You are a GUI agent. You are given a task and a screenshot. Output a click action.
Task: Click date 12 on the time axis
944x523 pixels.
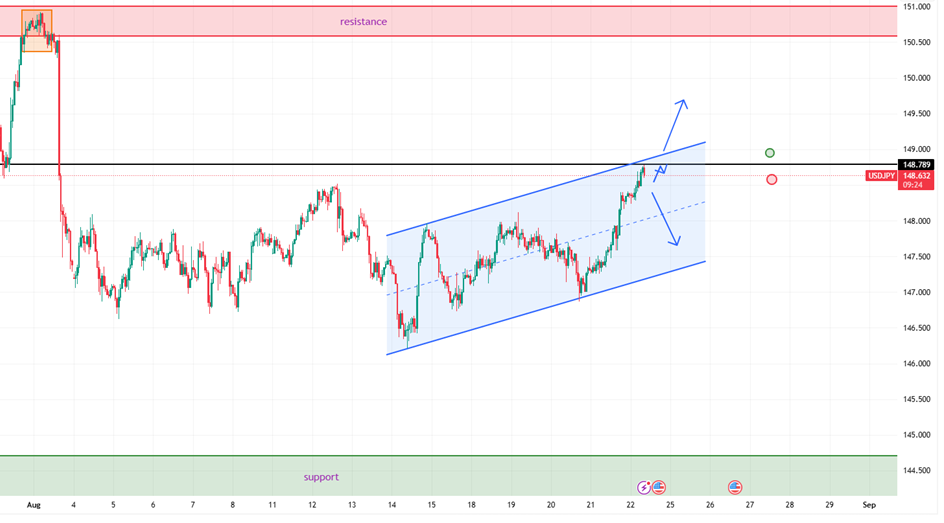click(312, 505)
